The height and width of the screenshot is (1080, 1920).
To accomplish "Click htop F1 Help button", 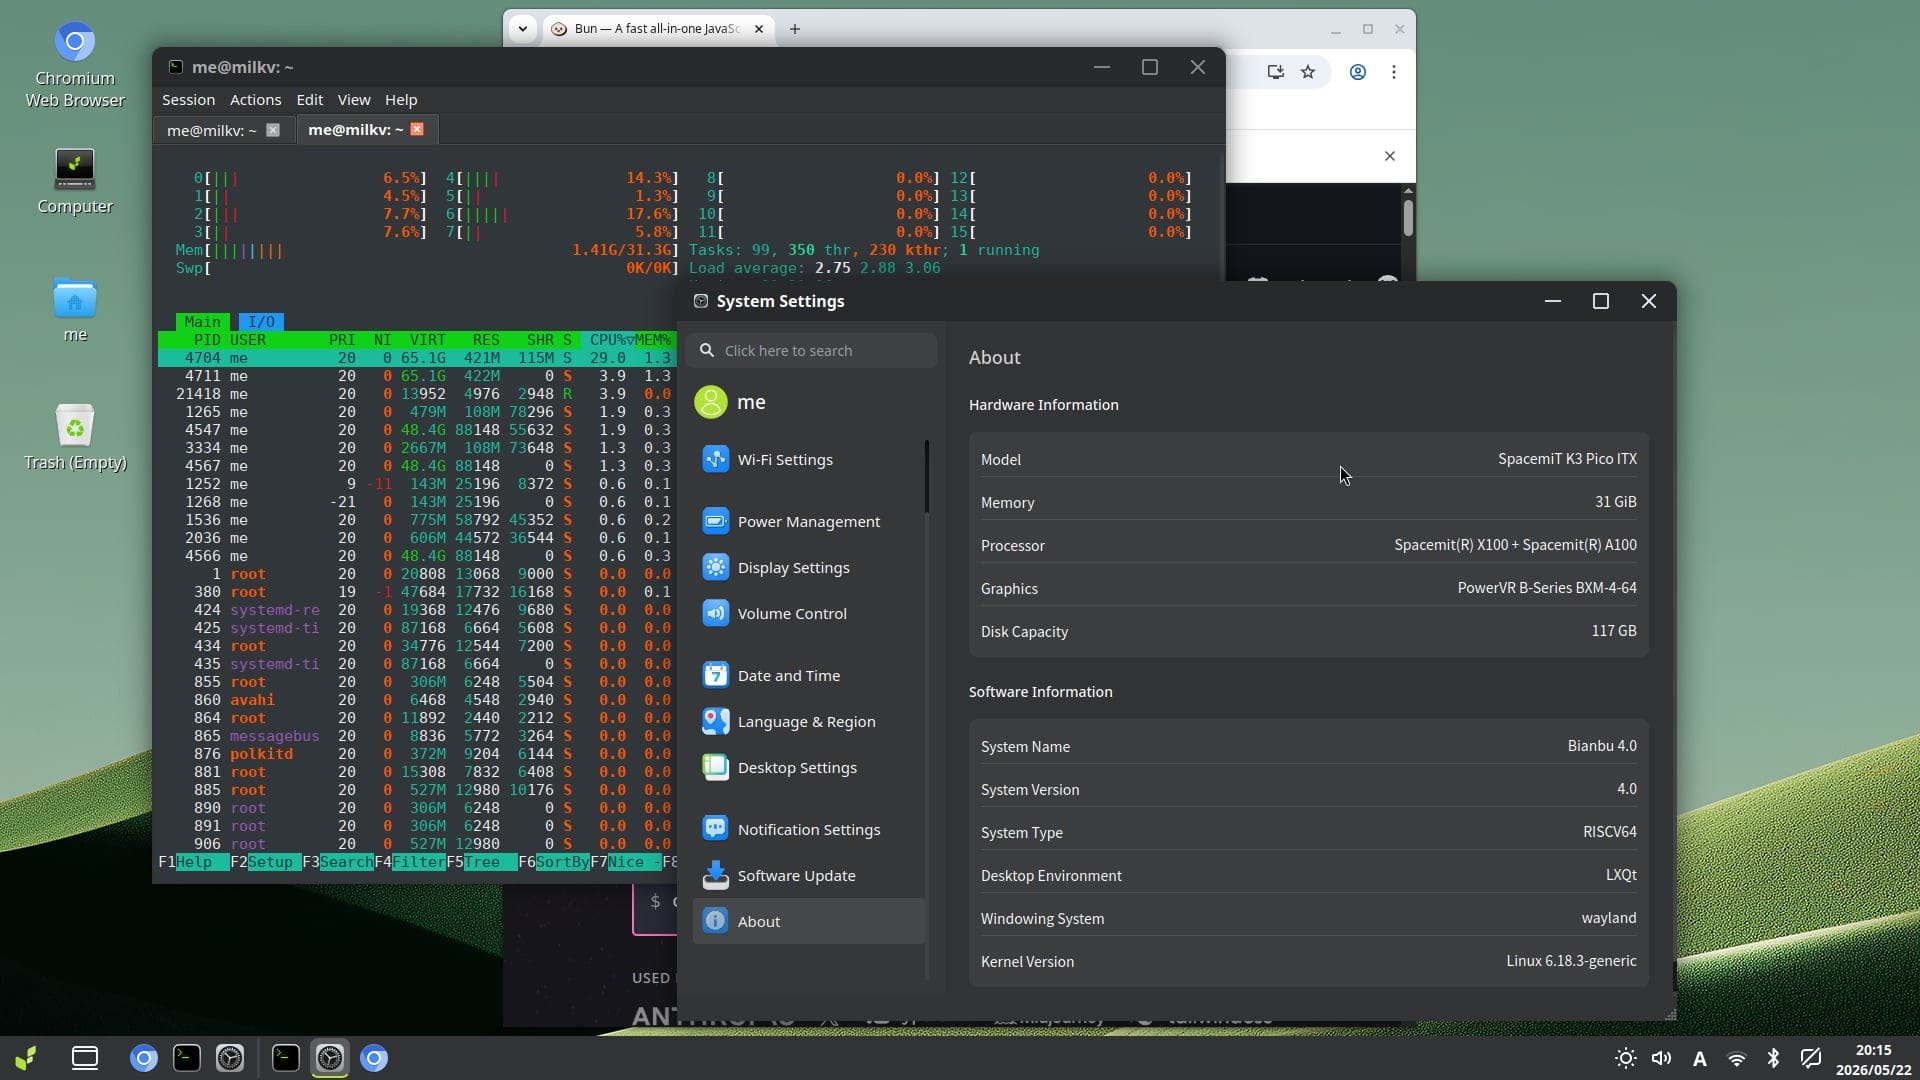I will [x=193, y=862].
